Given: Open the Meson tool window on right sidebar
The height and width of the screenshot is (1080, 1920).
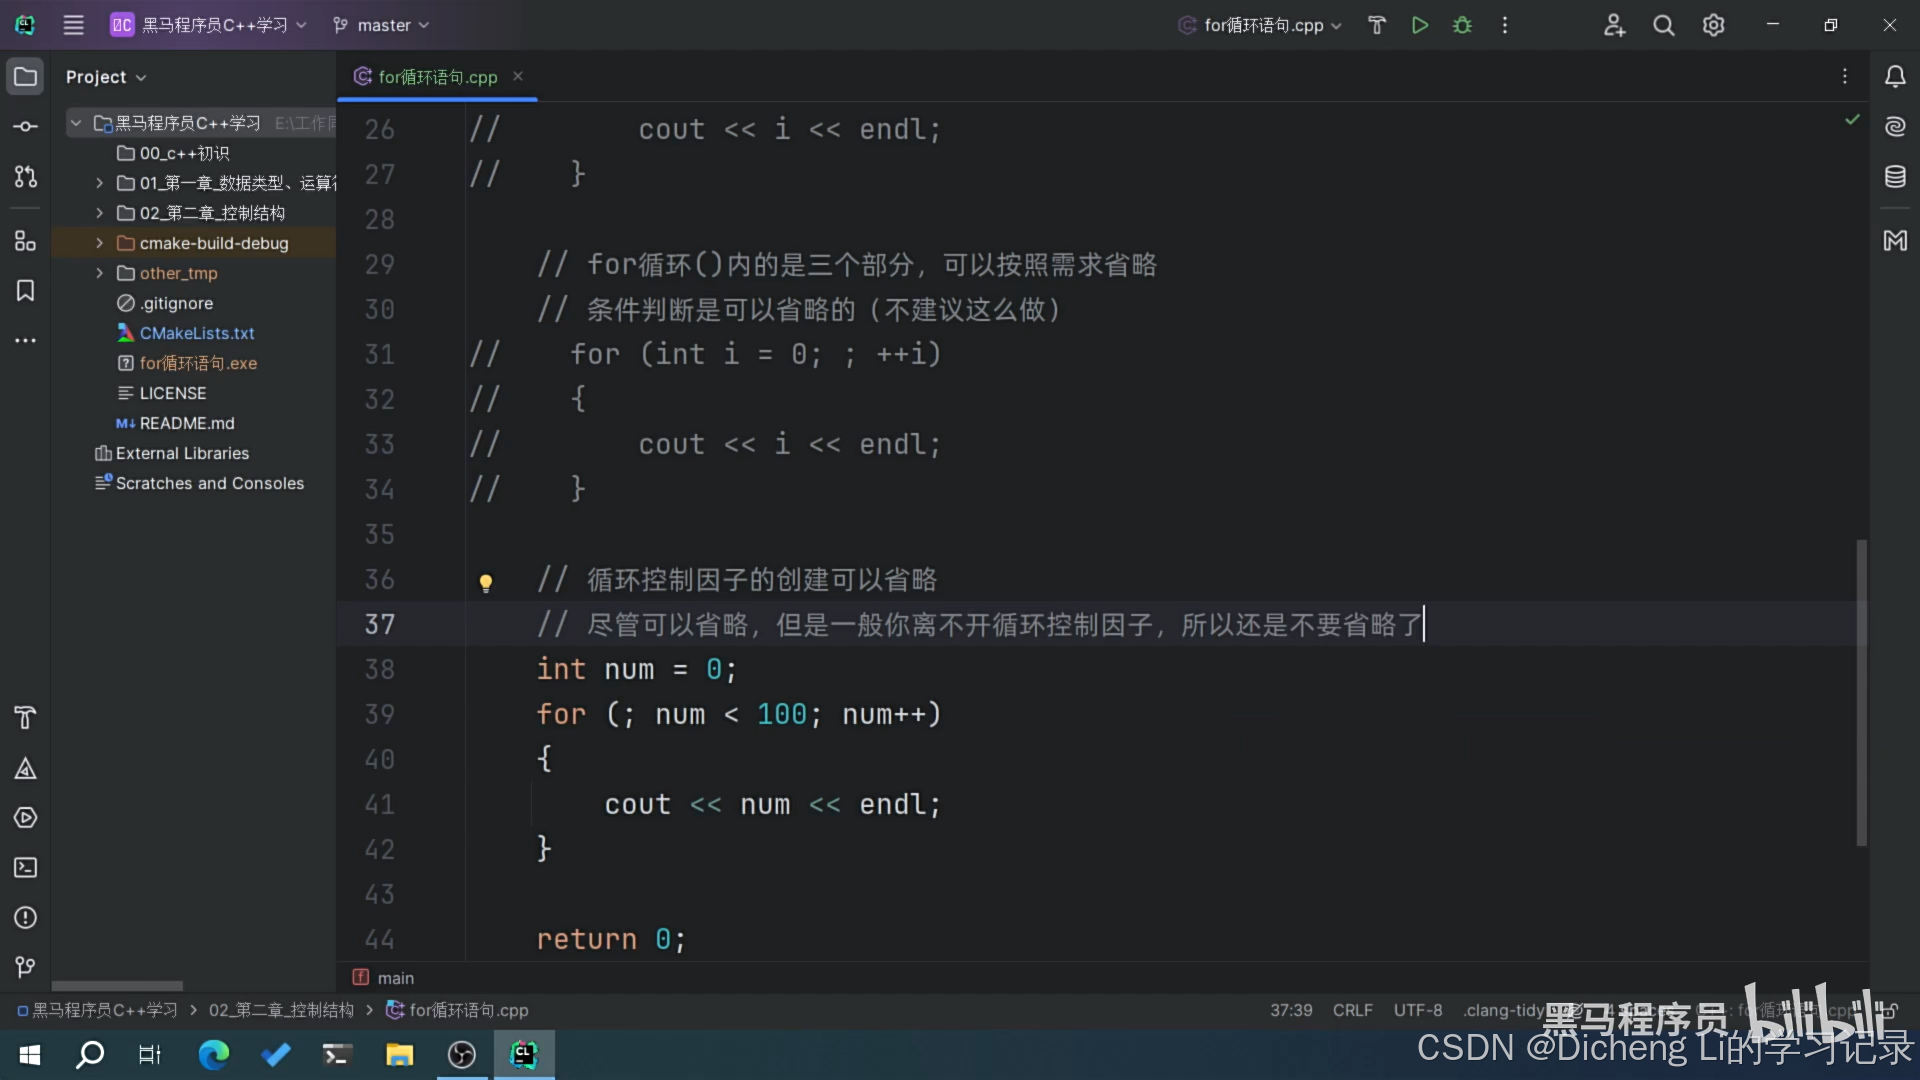Looking at the screenshot, I should pyautogui.click(x=1895, y=241).
